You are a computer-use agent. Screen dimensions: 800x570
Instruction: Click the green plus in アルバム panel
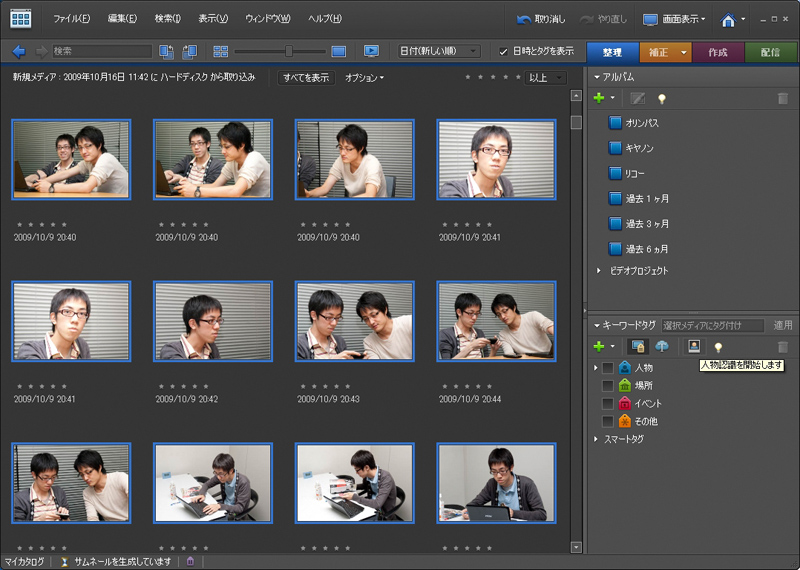[599, 98]
